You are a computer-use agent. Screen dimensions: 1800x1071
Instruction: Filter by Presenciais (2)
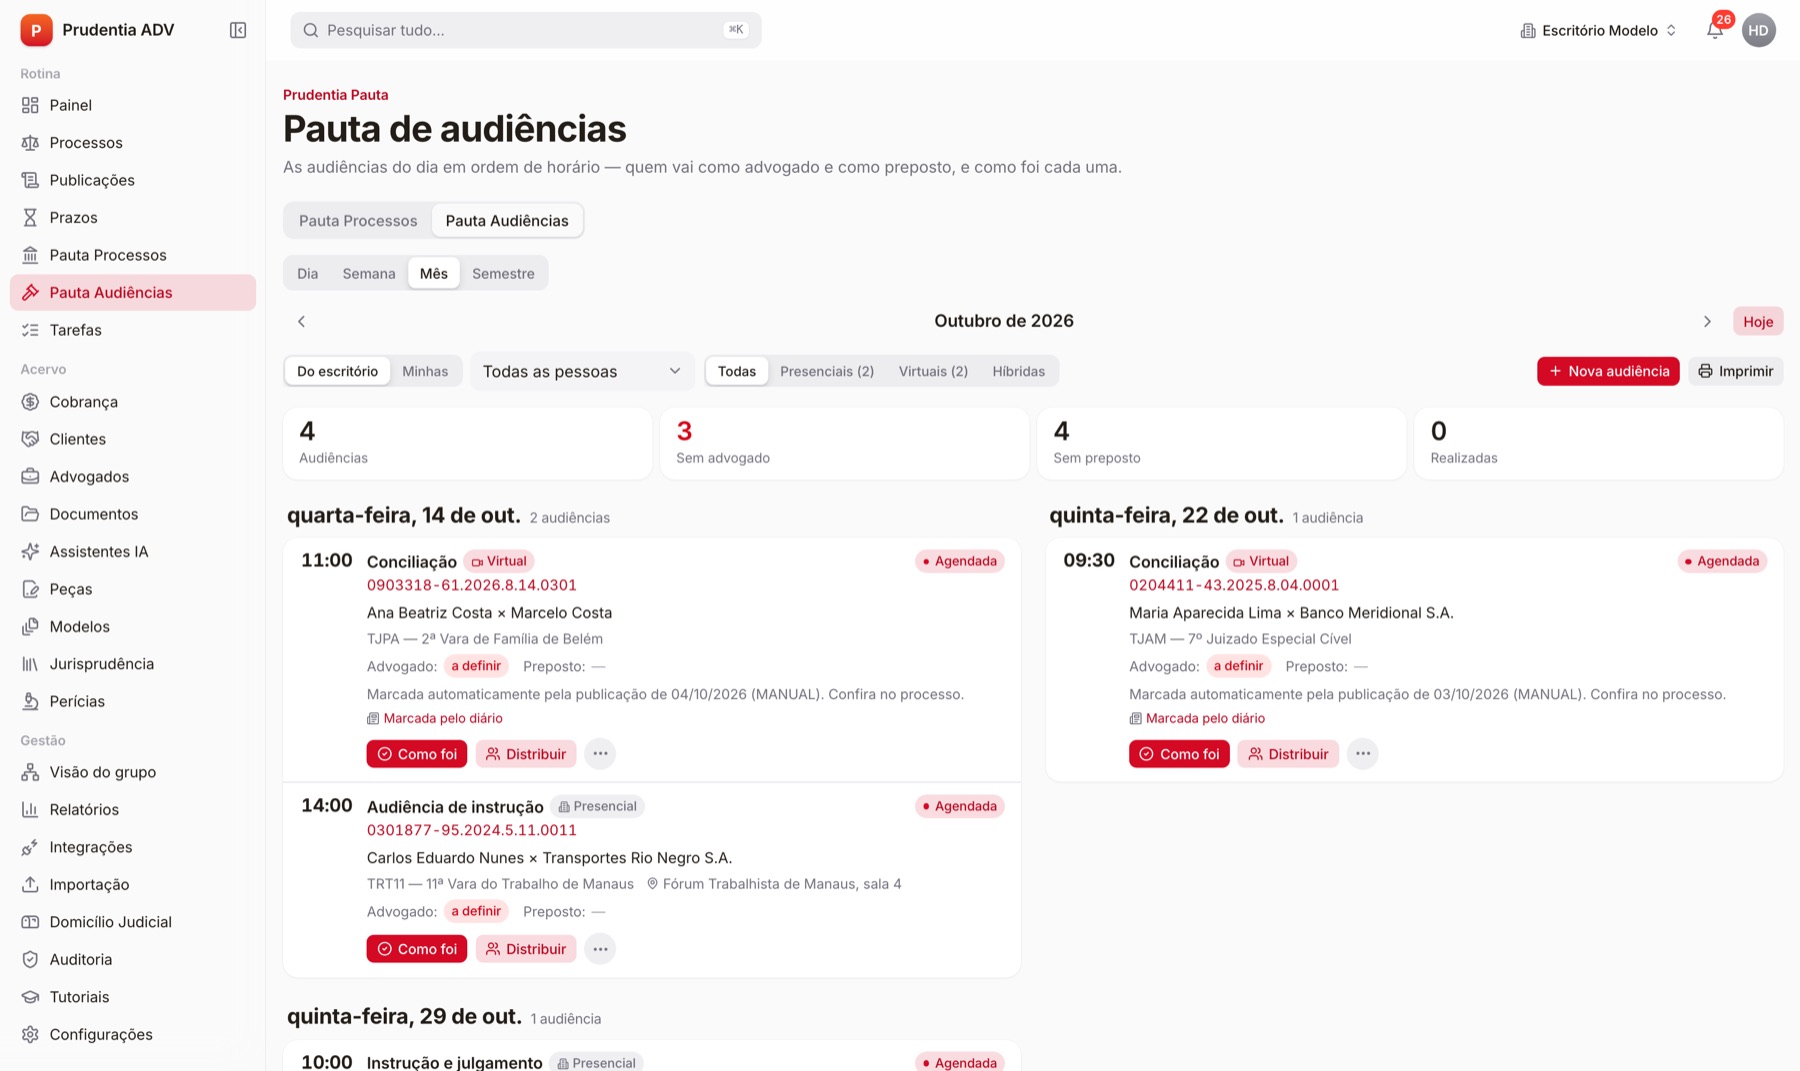(827, 371)
